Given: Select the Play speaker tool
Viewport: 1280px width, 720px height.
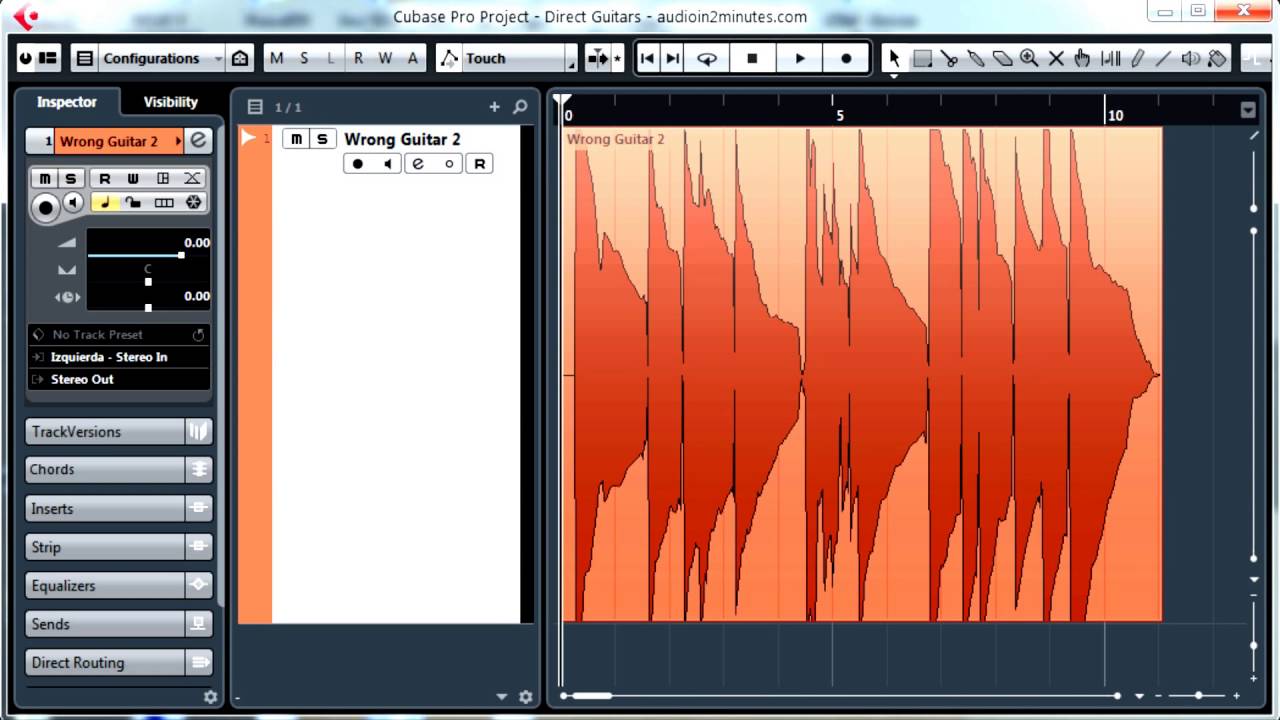Looking at the screenshot, I should (x=1190, y=58).
